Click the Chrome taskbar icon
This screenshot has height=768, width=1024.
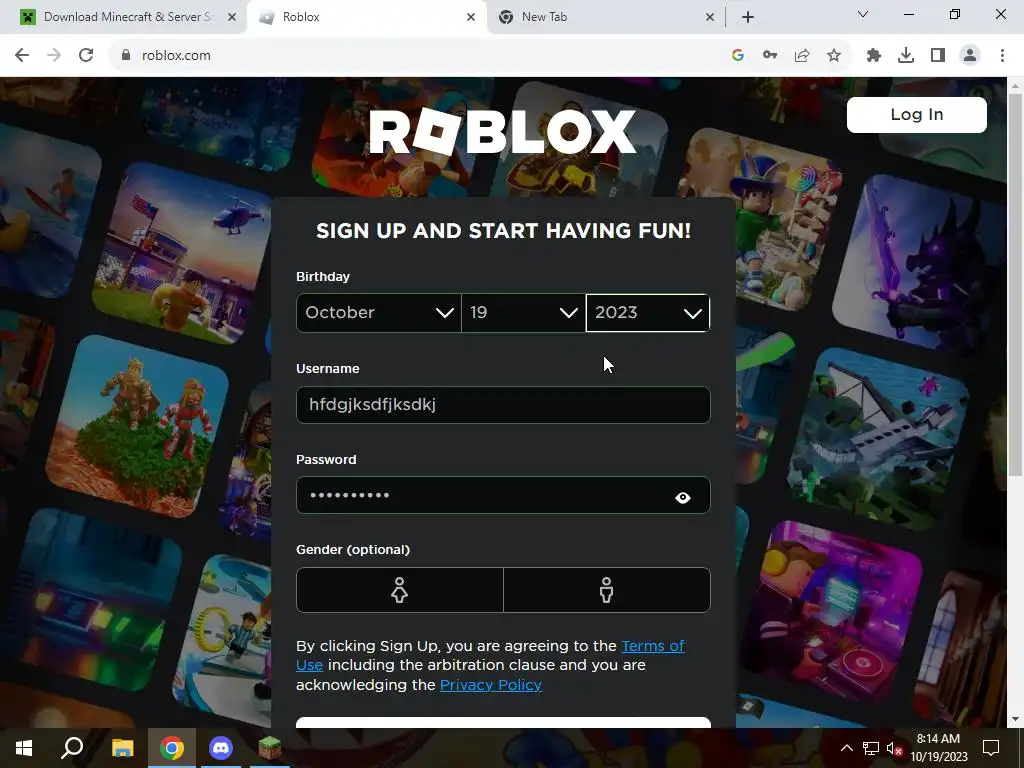[172, 748]
